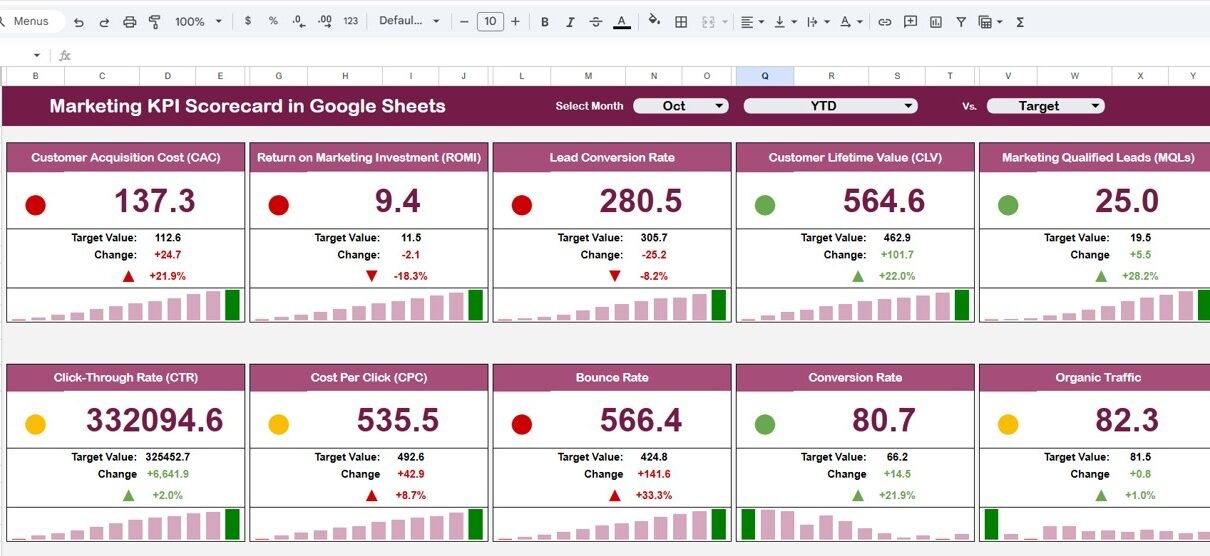The width and height of the screenshot is (1210, 556).
Task: Add a comment with the comment icon
Action: [910, 22]
